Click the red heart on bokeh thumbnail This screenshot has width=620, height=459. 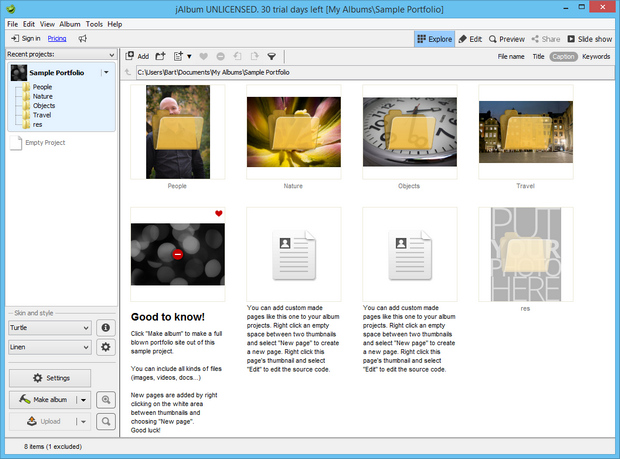219,213
